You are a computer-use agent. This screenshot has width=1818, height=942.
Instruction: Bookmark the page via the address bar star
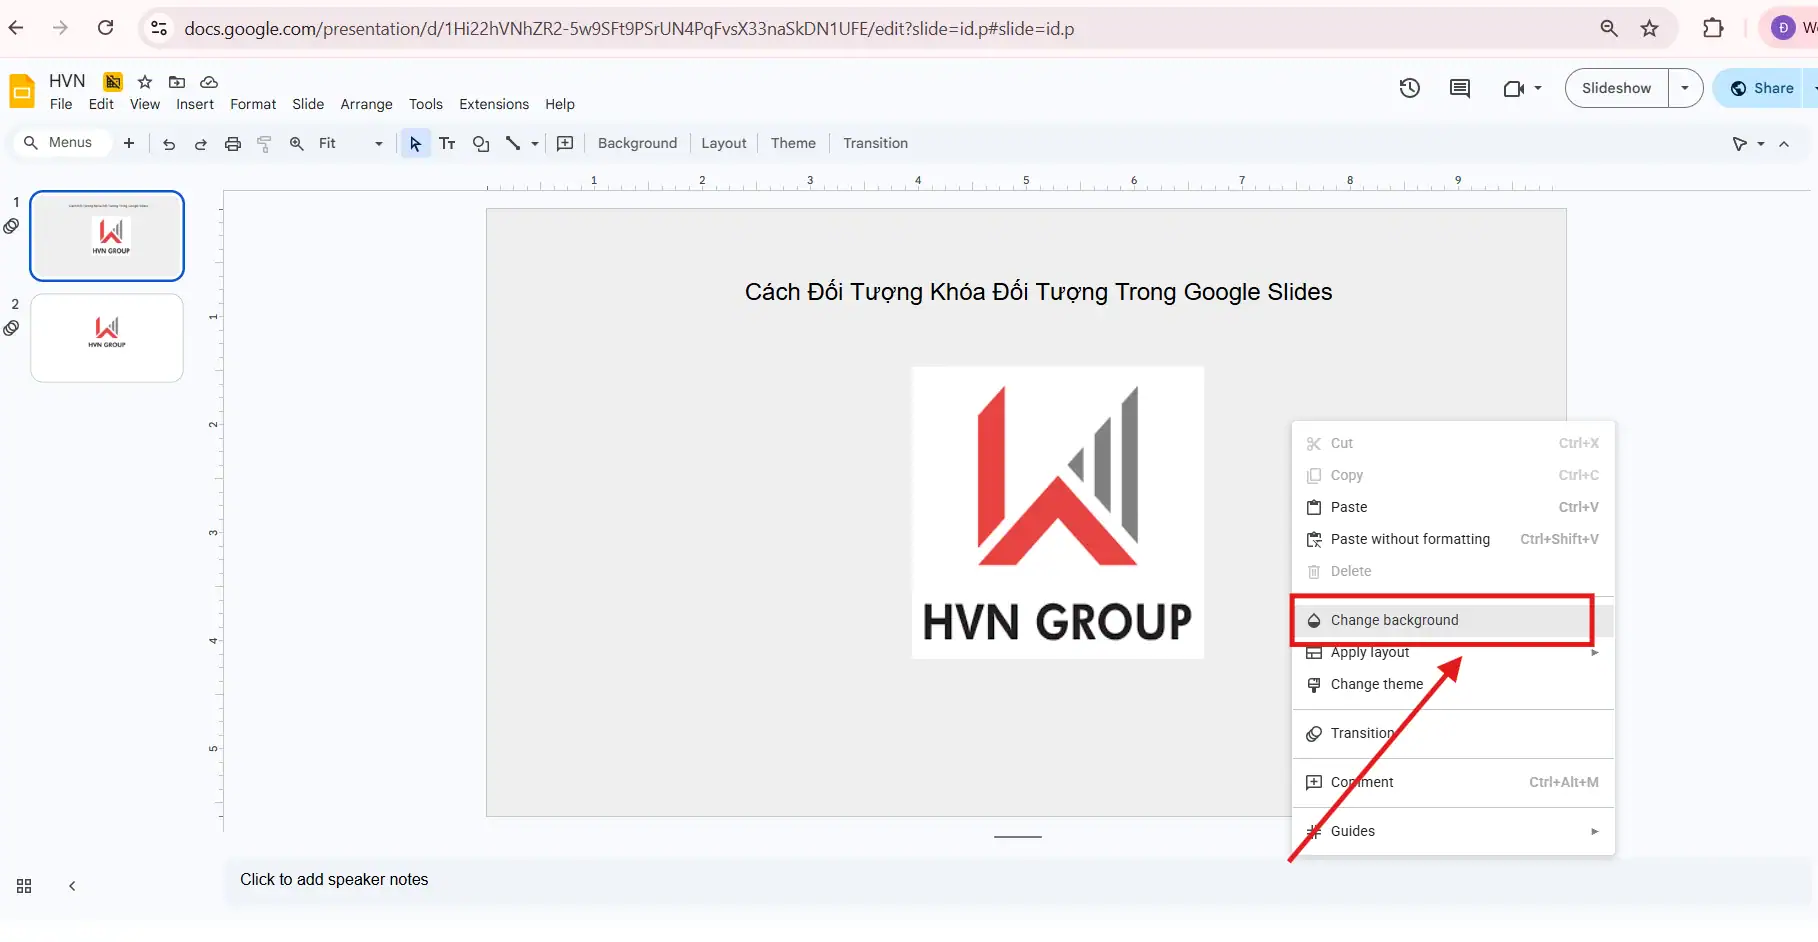pyautogui.click(x=1649, y=28)
